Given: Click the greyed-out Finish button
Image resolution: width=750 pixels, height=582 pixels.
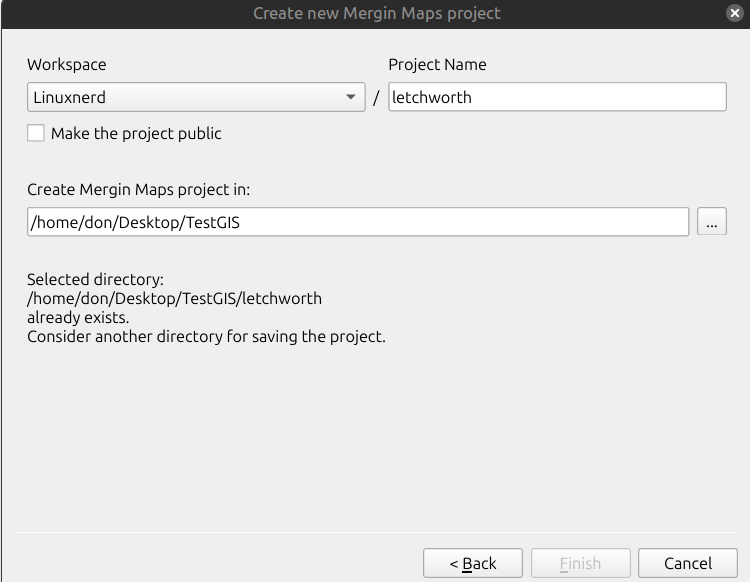Looking at the screenshot, I should 580,563.
